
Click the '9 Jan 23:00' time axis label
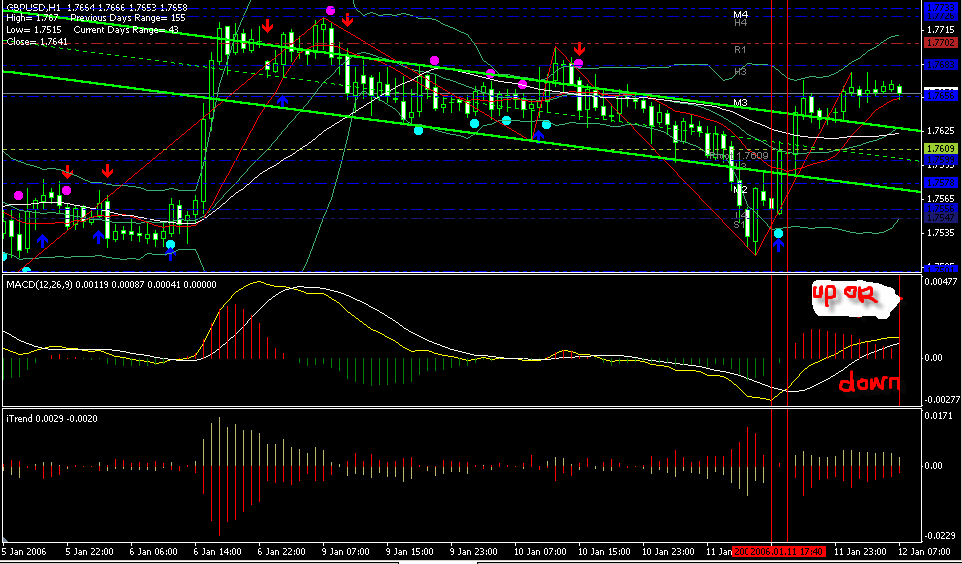[475, 551]
